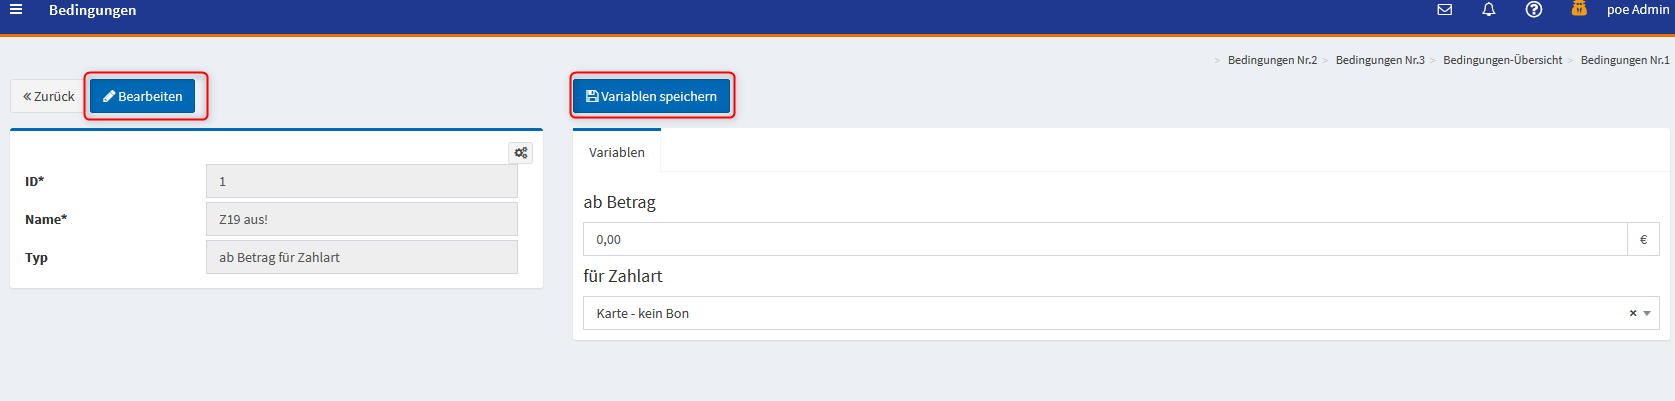The width and height of the screenshot is (1675, 401).
Task: Click the Bearbeiten button
Action: click(143, 96)
